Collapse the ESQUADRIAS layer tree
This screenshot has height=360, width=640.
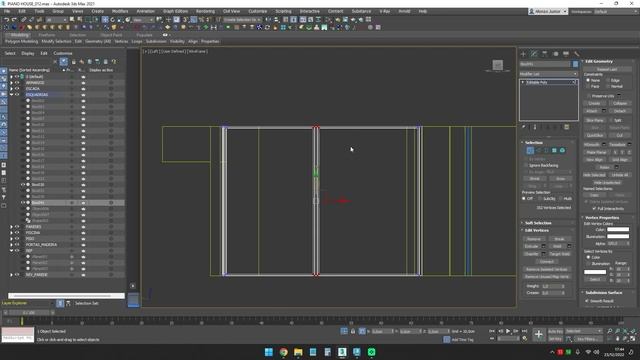click(11, 94)
